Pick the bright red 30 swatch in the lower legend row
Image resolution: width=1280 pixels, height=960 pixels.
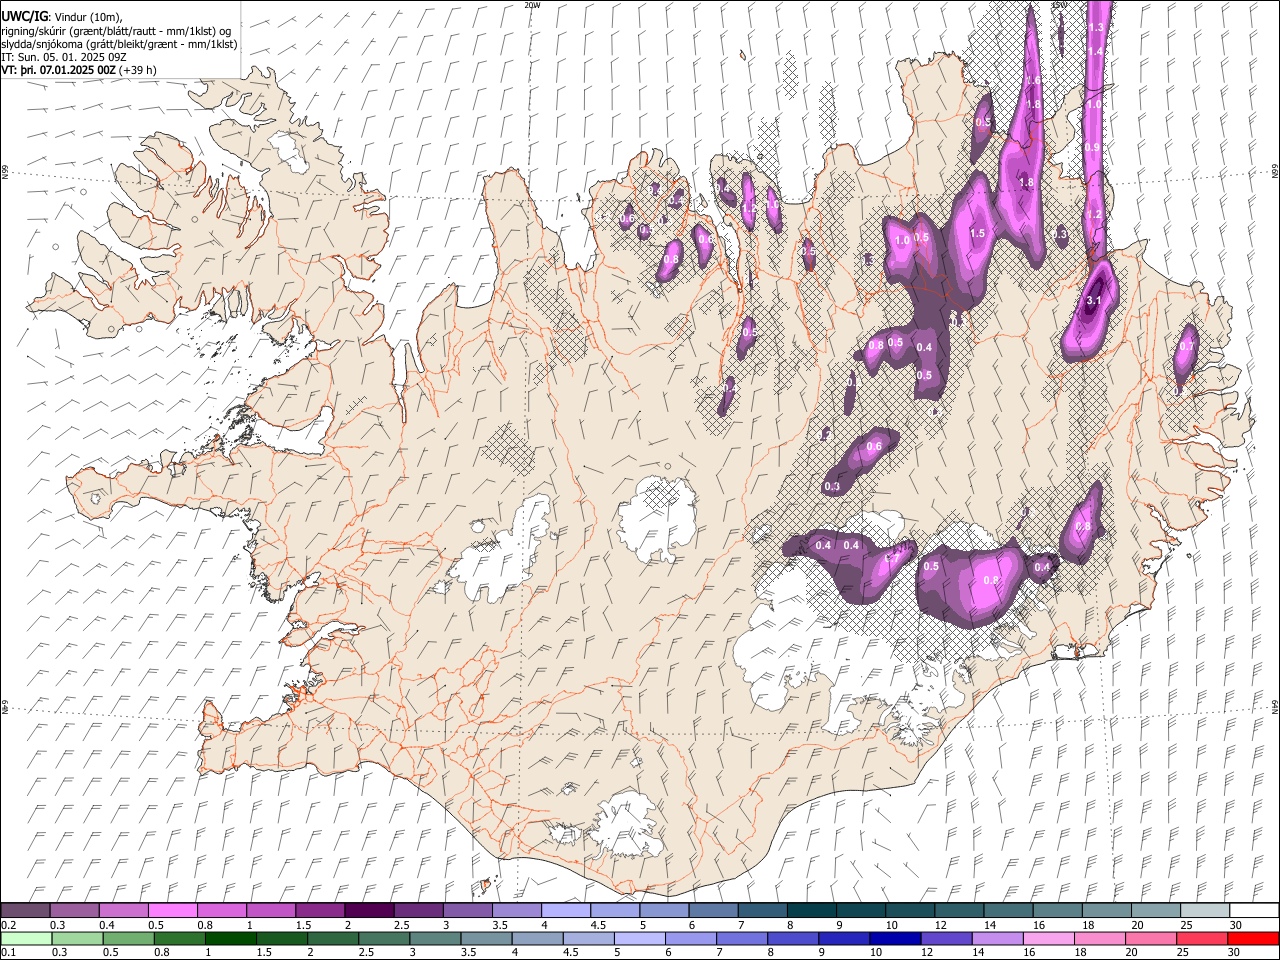click(1253, 938)
